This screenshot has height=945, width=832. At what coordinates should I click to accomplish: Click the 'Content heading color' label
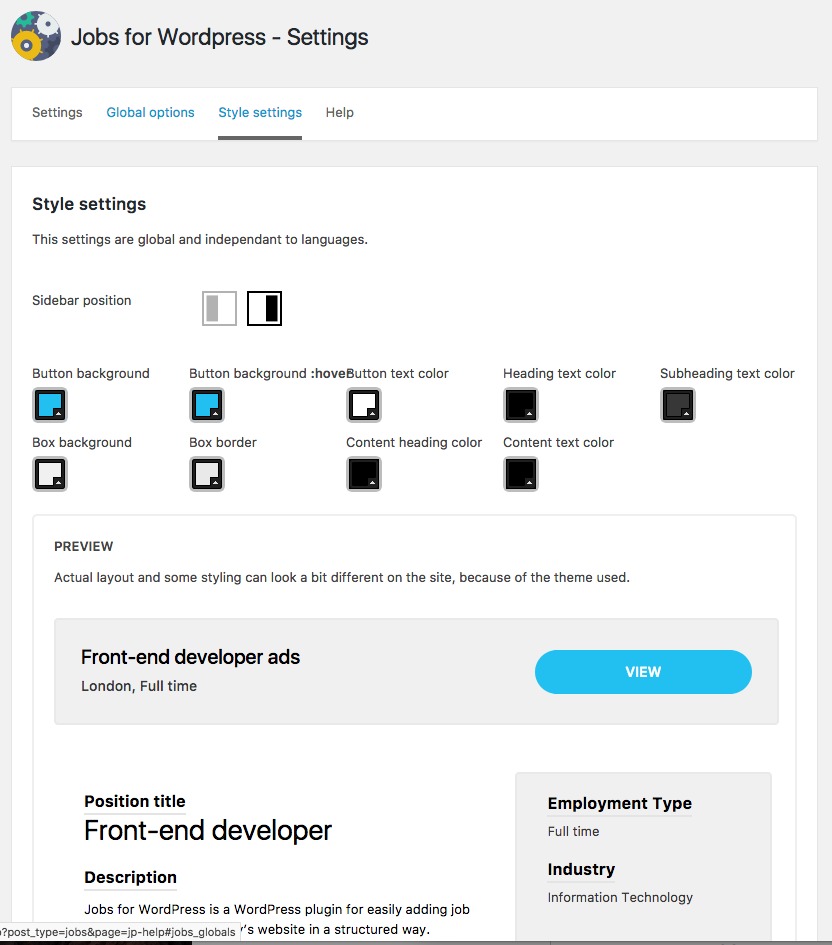tap(414, 442)
